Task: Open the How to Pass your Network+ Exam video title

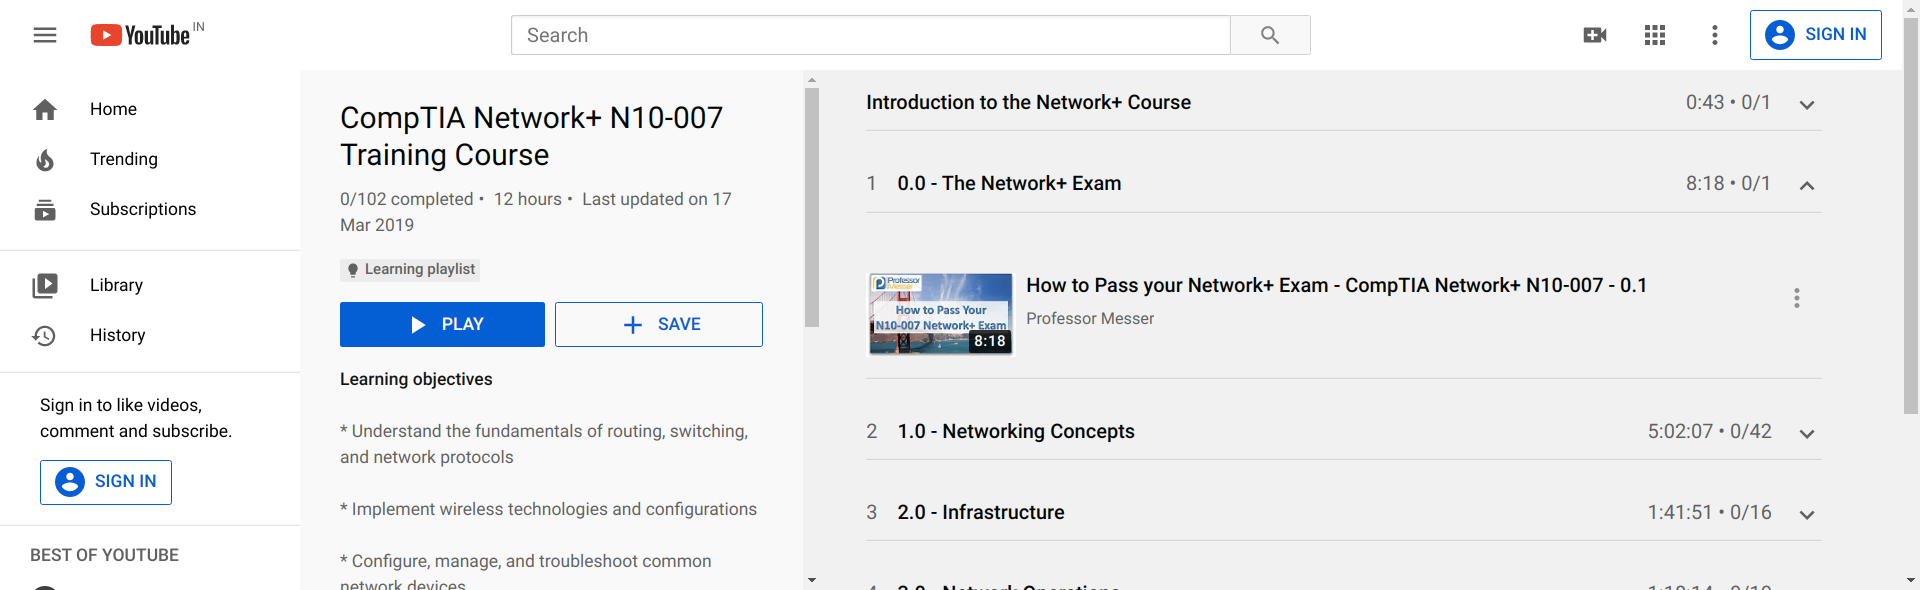Action: (1336, 285)
